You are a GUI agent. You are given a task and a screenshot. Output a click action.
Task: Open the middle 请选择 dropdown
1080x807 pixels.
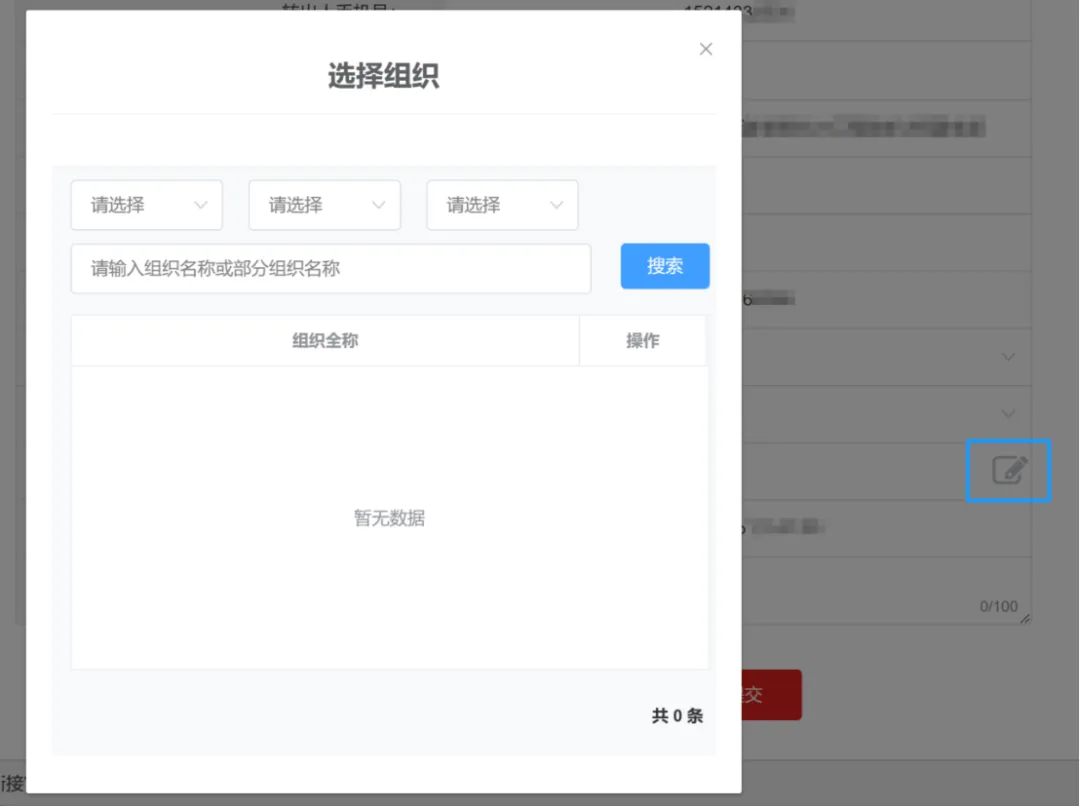(x=324, y=205)
